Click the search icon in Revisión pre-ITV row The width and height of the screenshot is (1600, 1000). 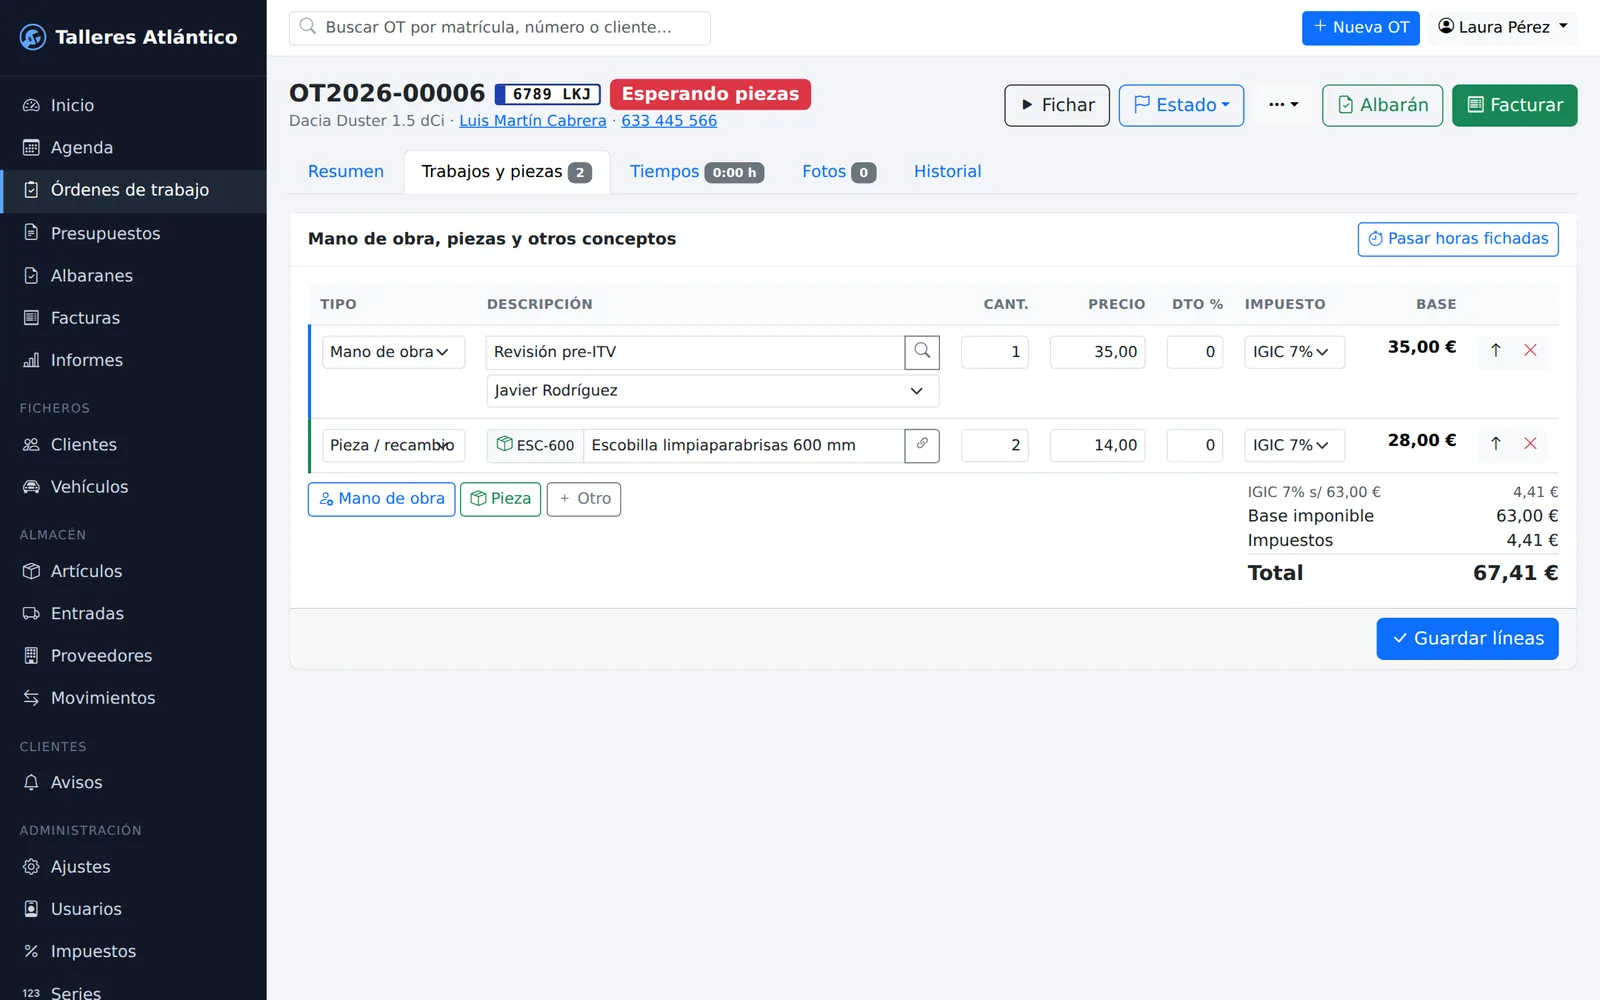point(922,352)
